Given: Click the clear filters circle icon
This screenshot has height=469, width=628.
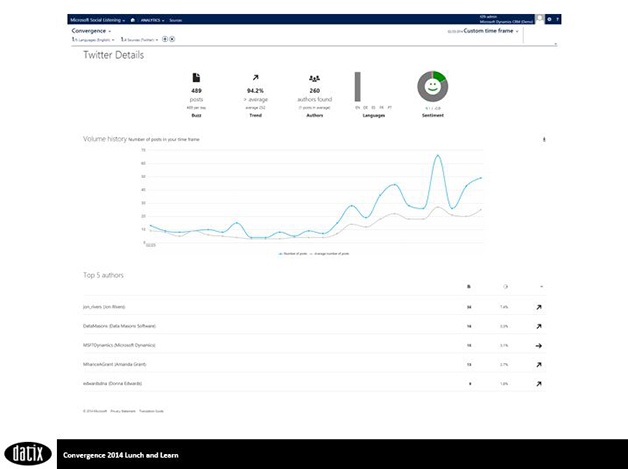Looking at the screenshot, I should tap(172, 39).
